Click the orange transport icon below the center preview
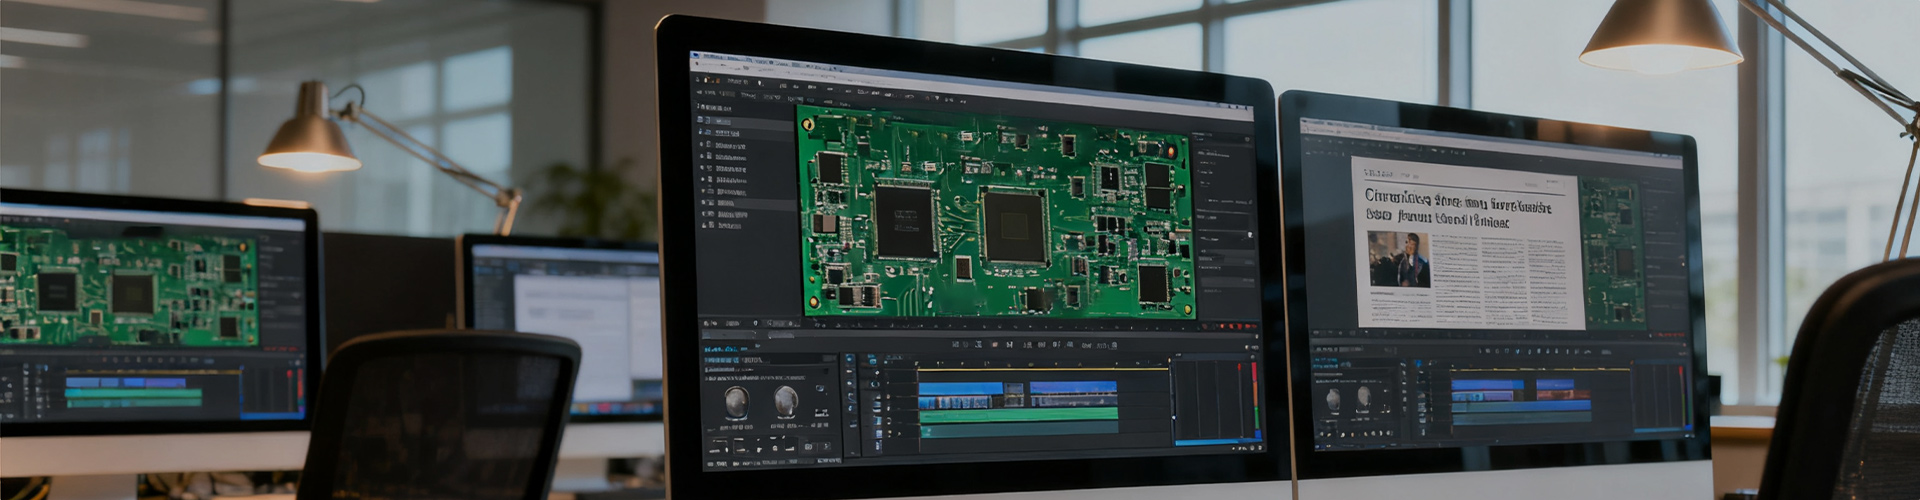The width and height of the screenshot is (1920, 500). (x=994, y=344)
